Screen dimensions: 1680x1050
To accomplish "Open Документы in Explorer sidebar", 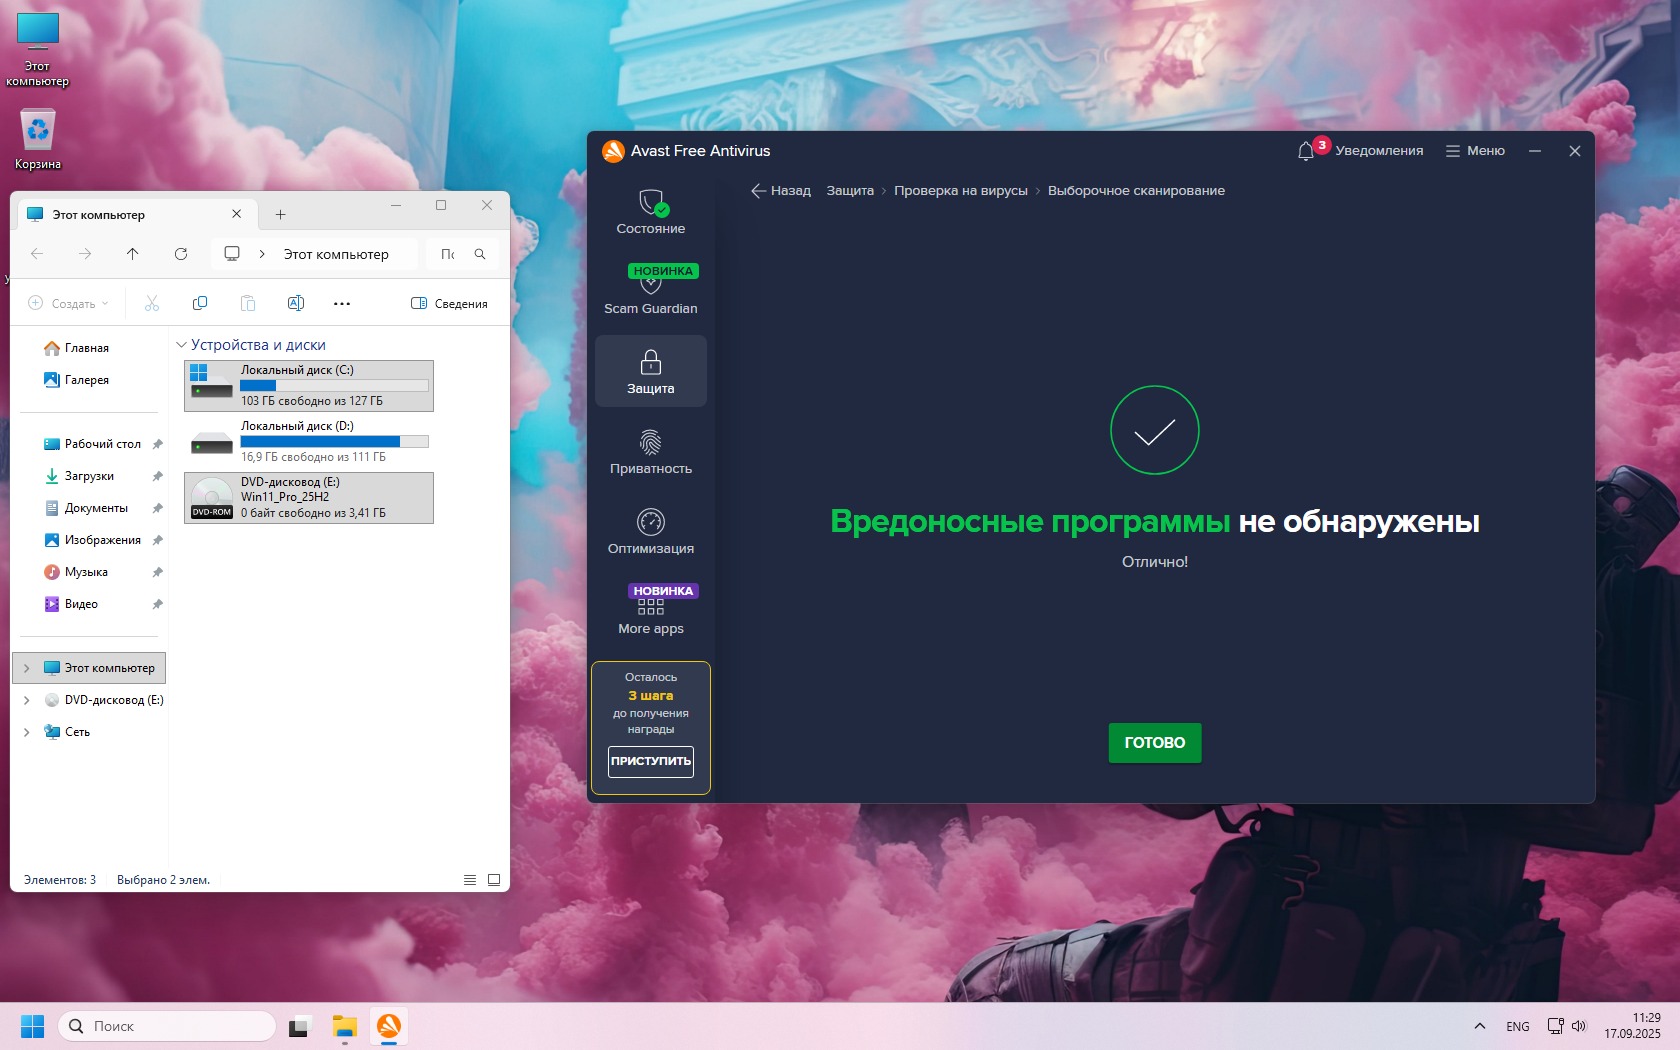I will click(x=87, y=508).
